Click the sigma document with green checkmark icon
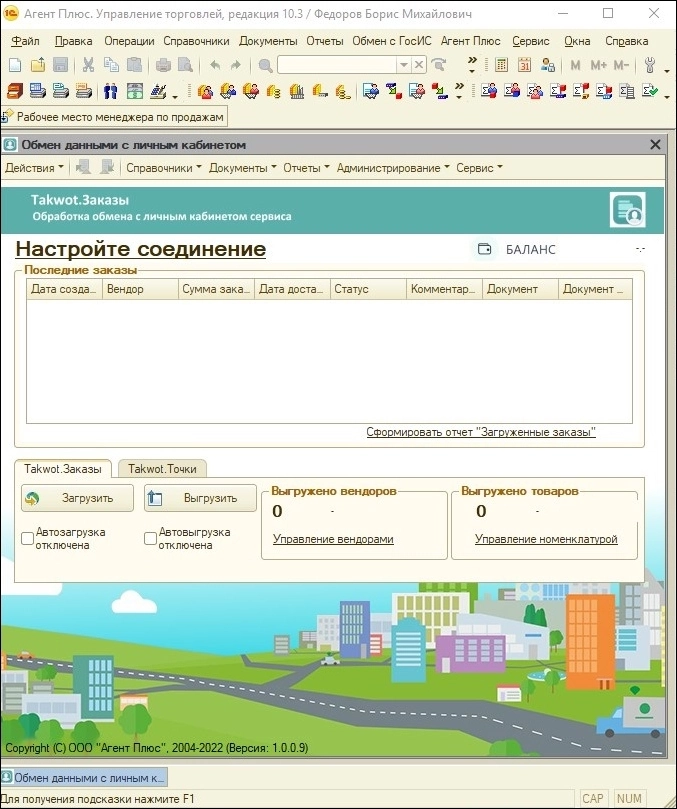677x809 pixels. point(650,91)
